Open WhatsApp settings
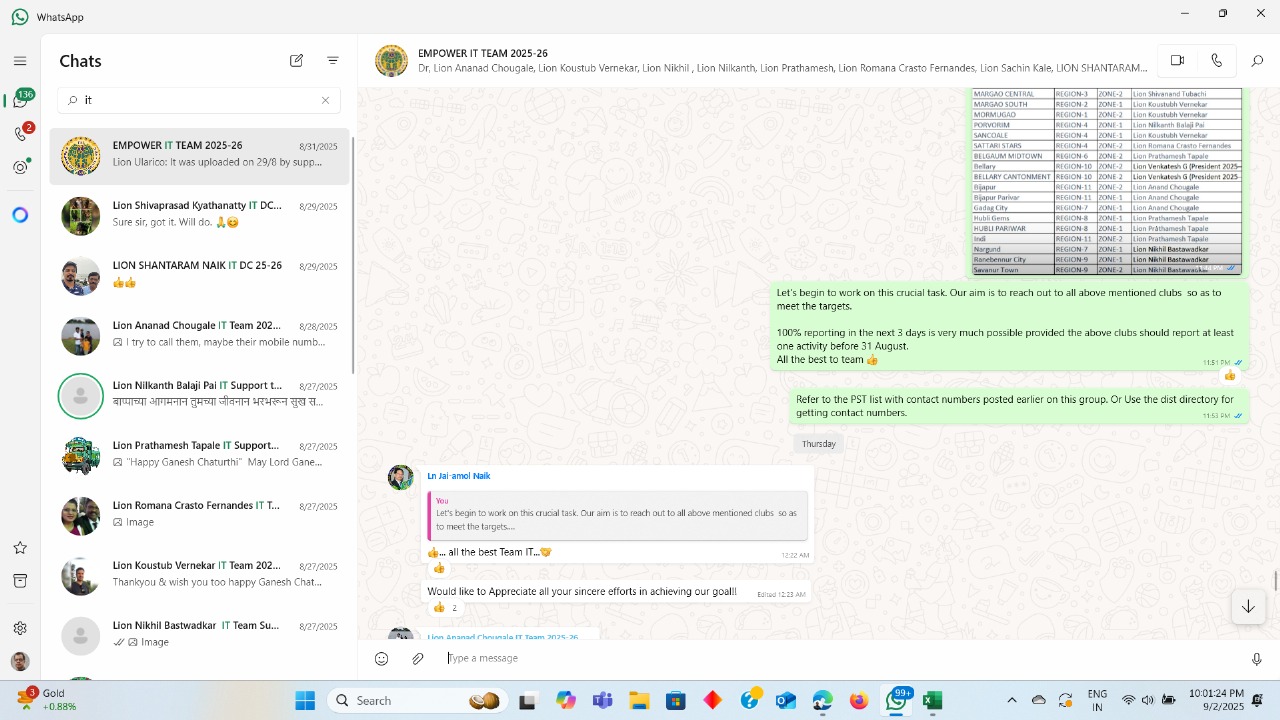This screenshot has width=1280, height=720. [x=20, y=628]
